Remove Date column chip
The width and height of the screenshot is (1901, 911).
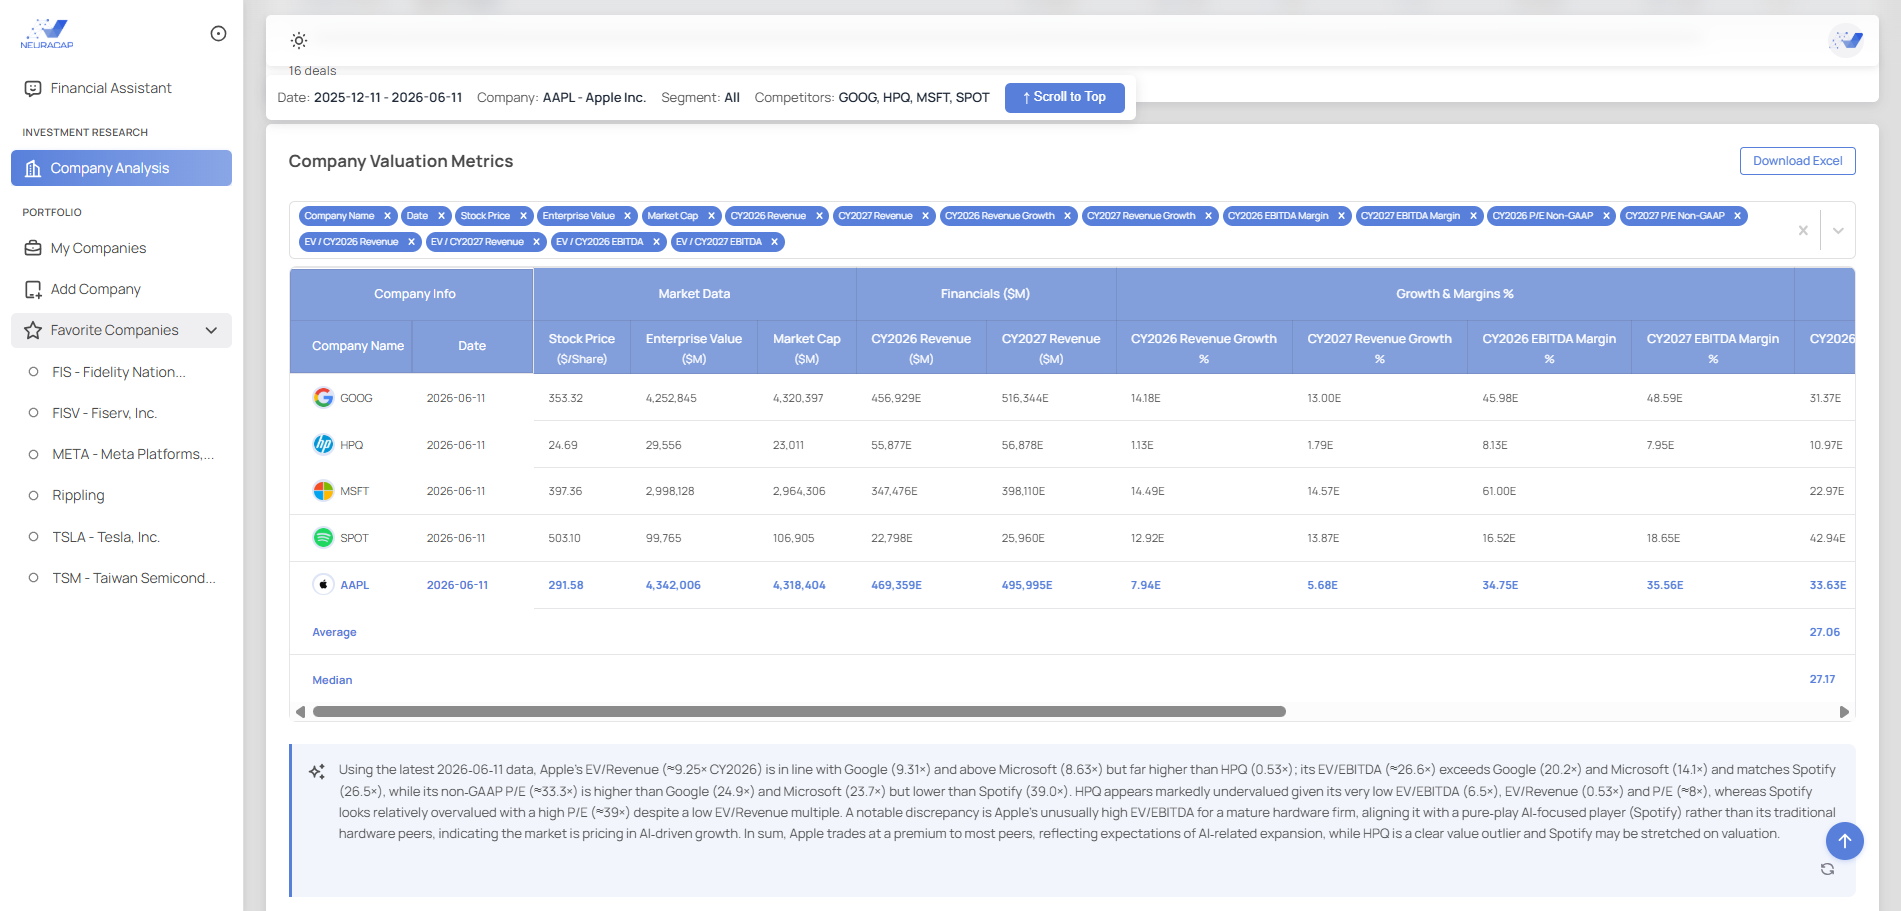(x=441, y=216)
